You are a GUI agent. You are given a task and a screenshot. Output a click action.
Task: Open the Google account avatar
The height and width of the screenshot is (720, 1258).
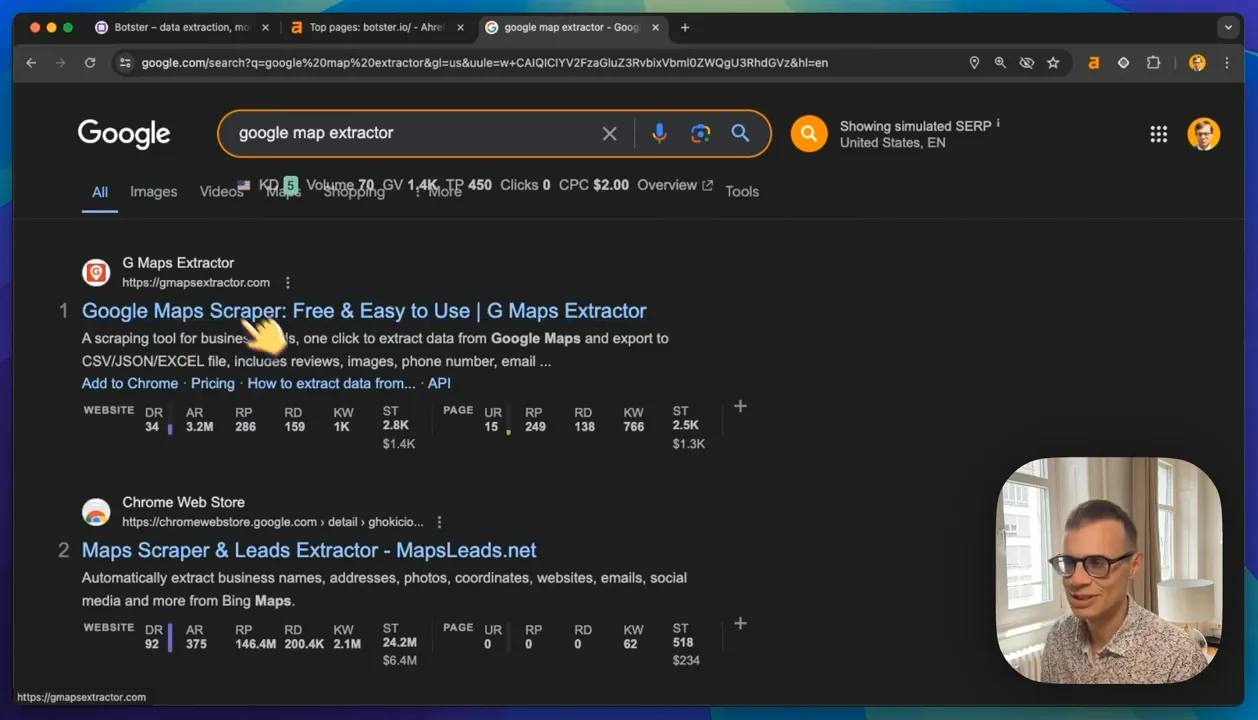(x=1204, y=134)
